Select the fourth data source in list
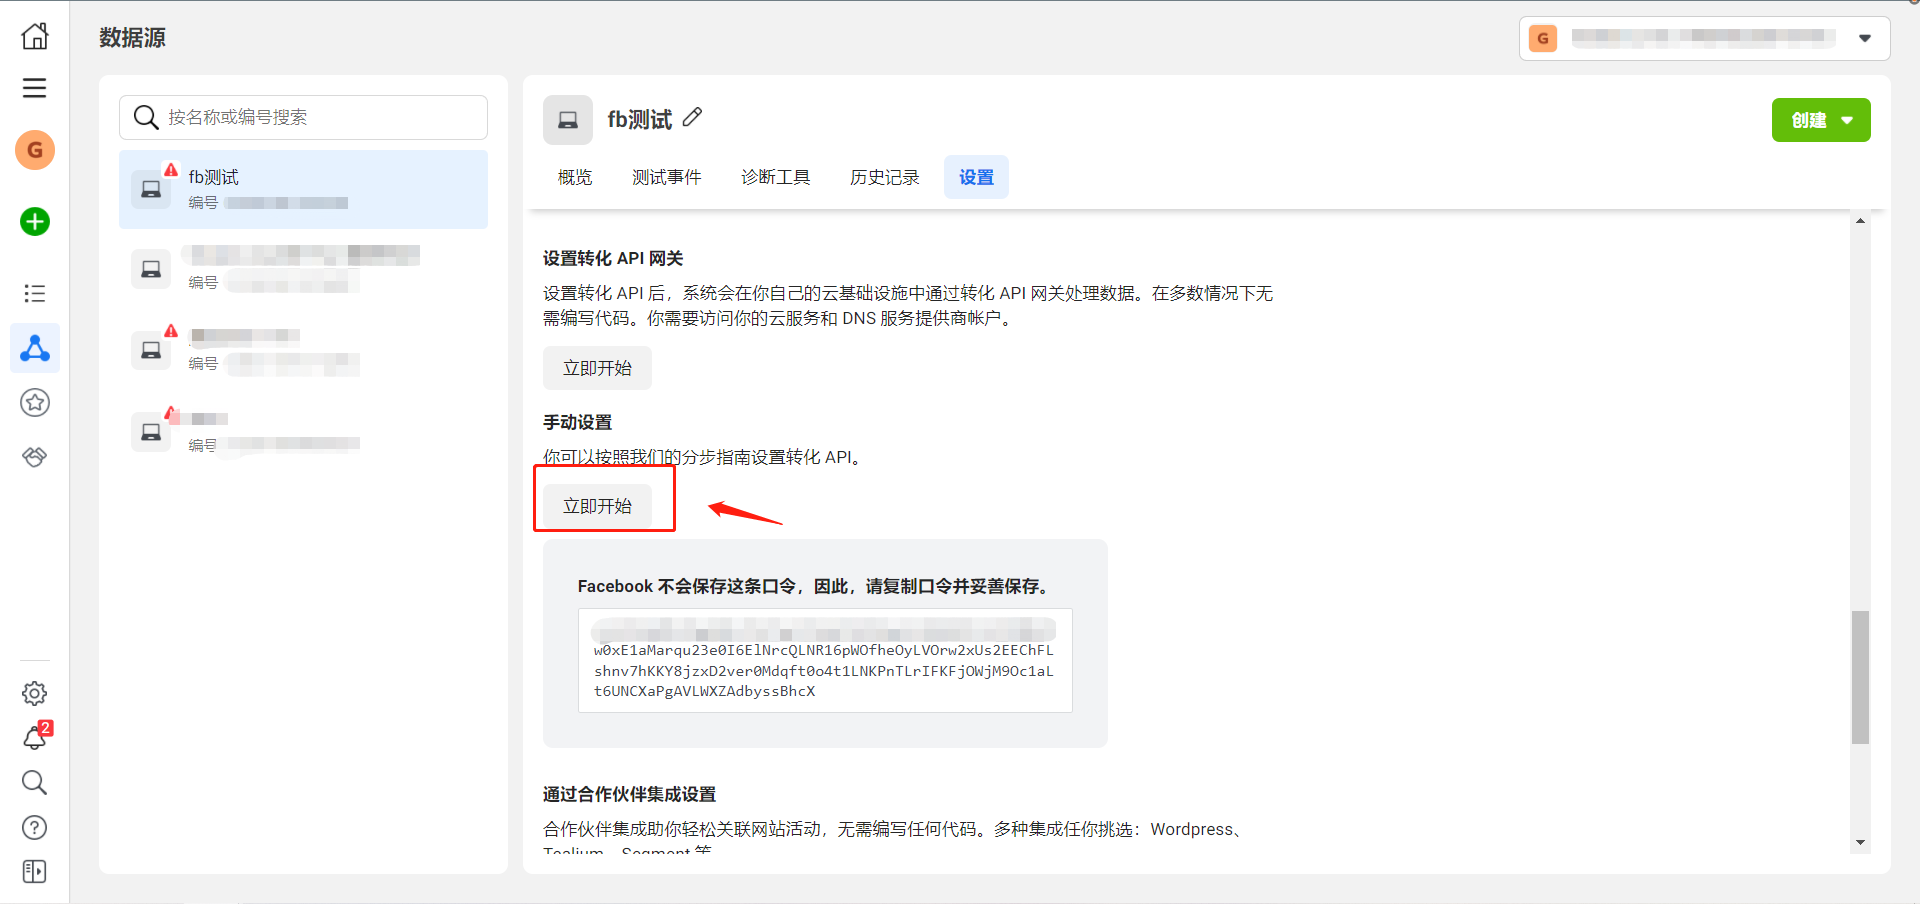 (303, 431)
